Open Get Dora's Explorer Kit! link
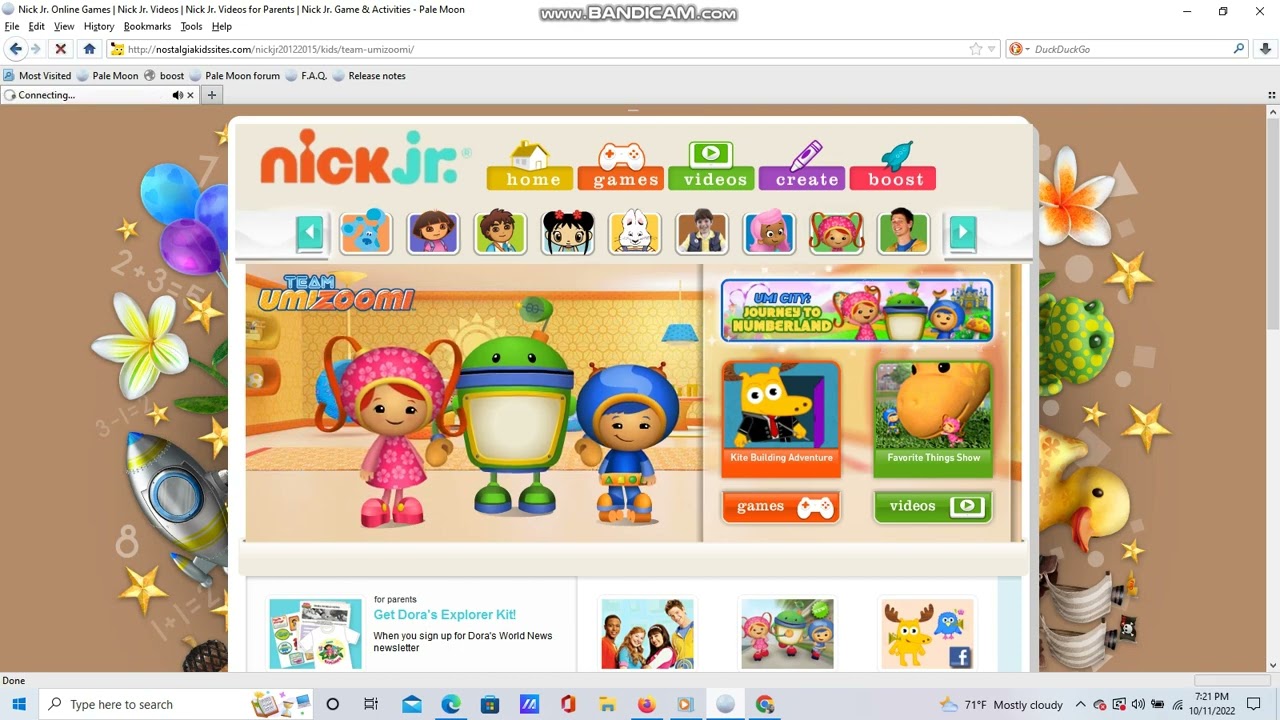The height and width of the screenshot is (720, 1280). [445, 615]
